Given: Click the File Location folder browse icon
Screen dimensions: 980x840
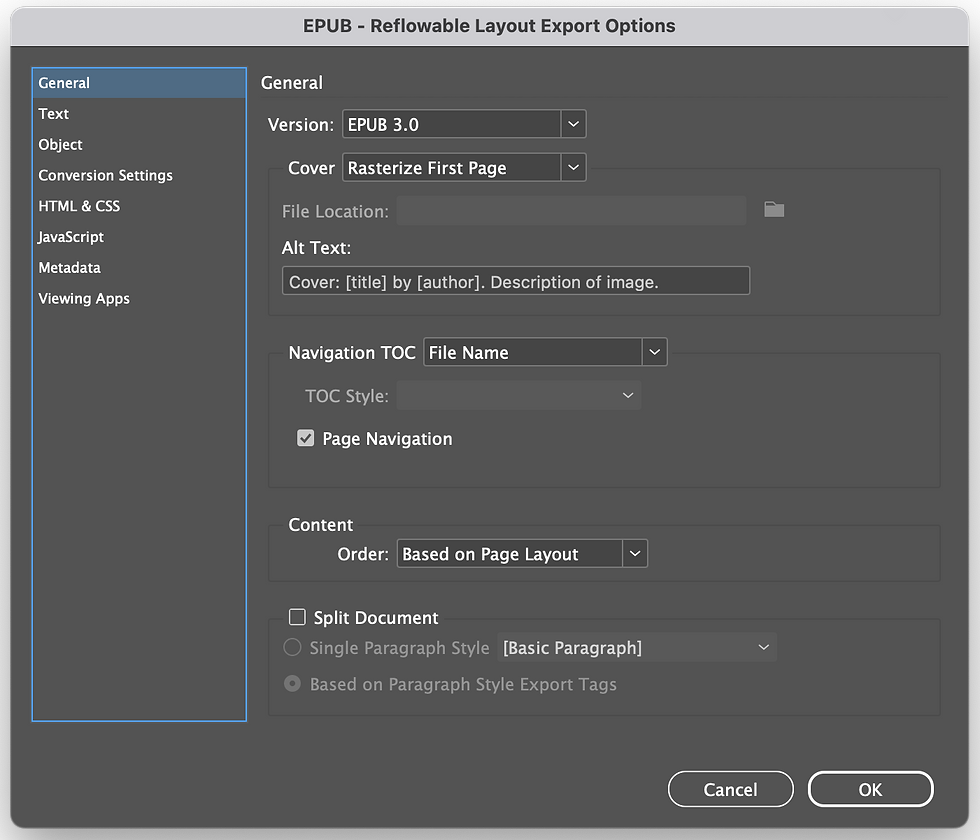Looking at the screenshot, I should click(774, 210).
